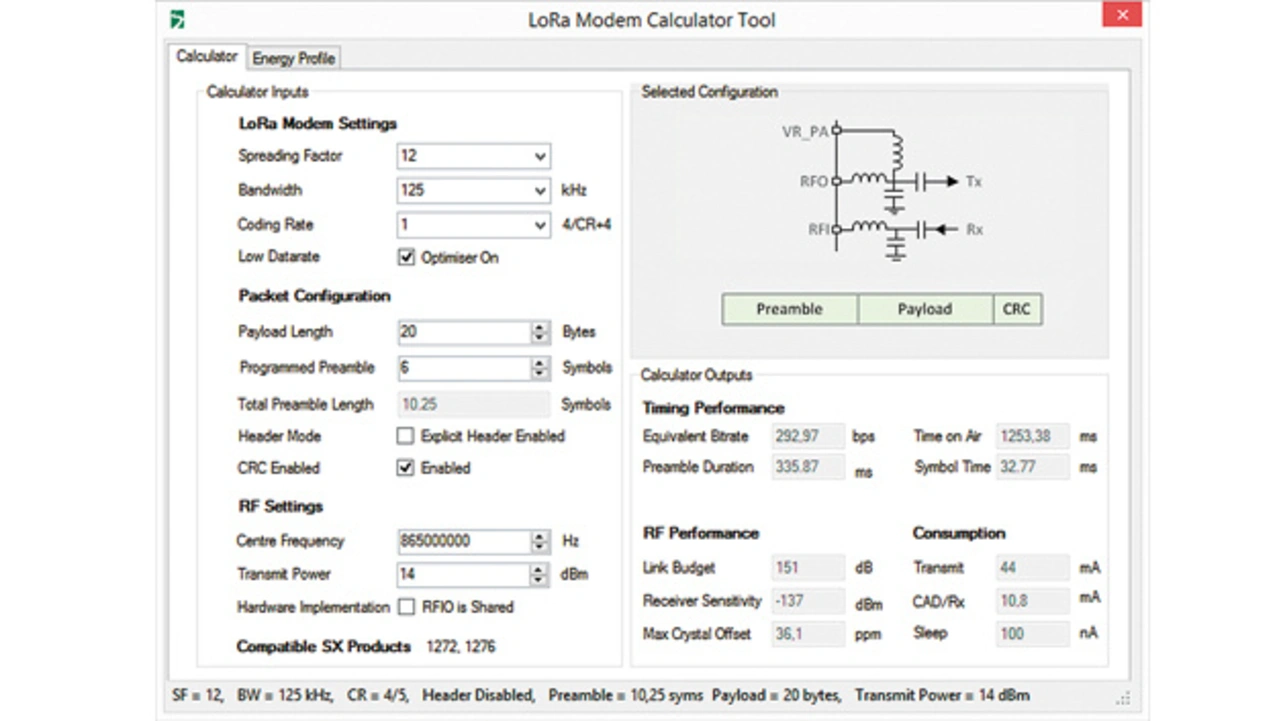Expand the Bandwidth dropdown list

(x=540, y=191)
